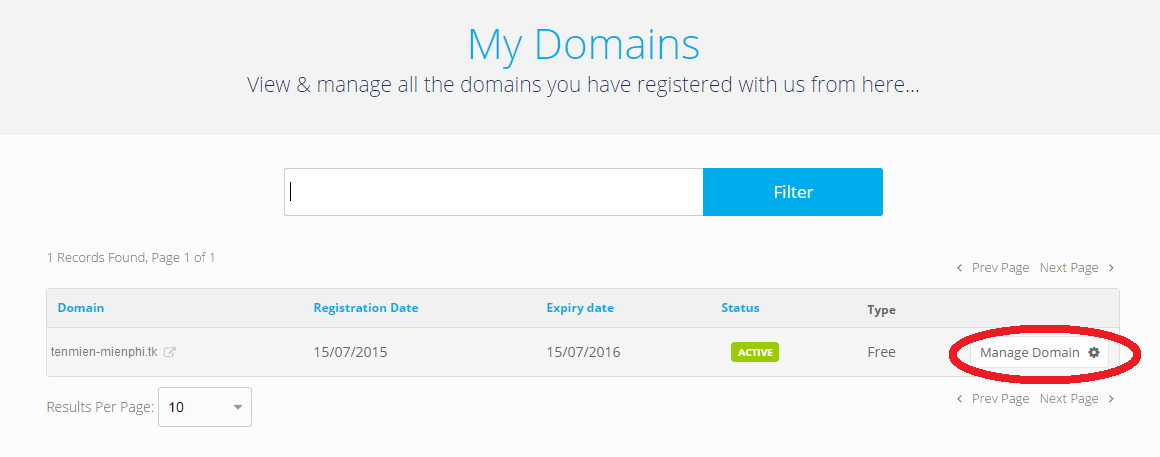1160x457 pixels.
Task: Open the tenmien-mienphi.tk domain link
Action: (x=104, y=352)
